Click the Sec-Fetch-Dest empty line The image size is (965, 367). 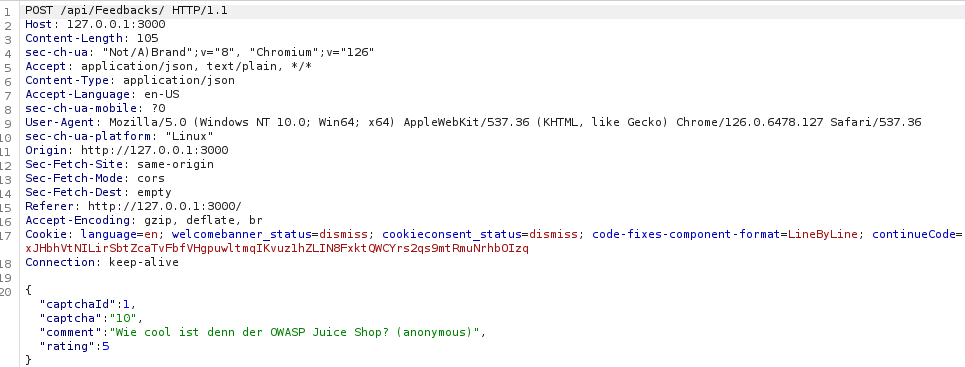click(98, 193)
